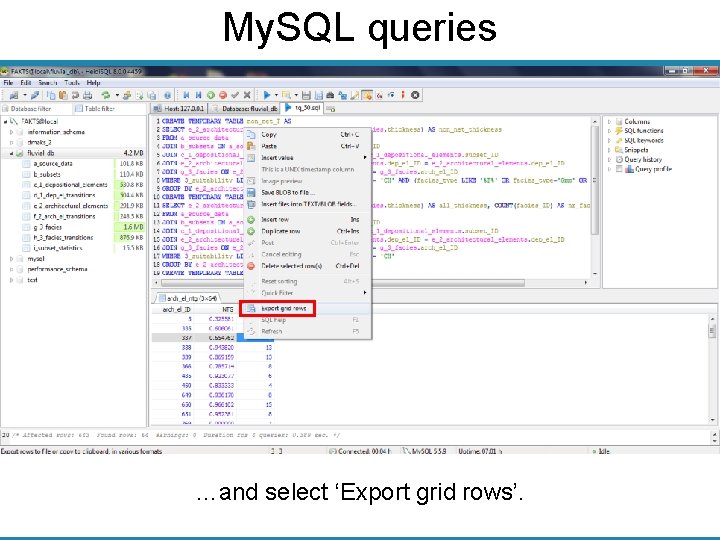Choose Delete selected row(s) in context menu
The height and width of the screenshot is (540, 720).
click(308, 266)
